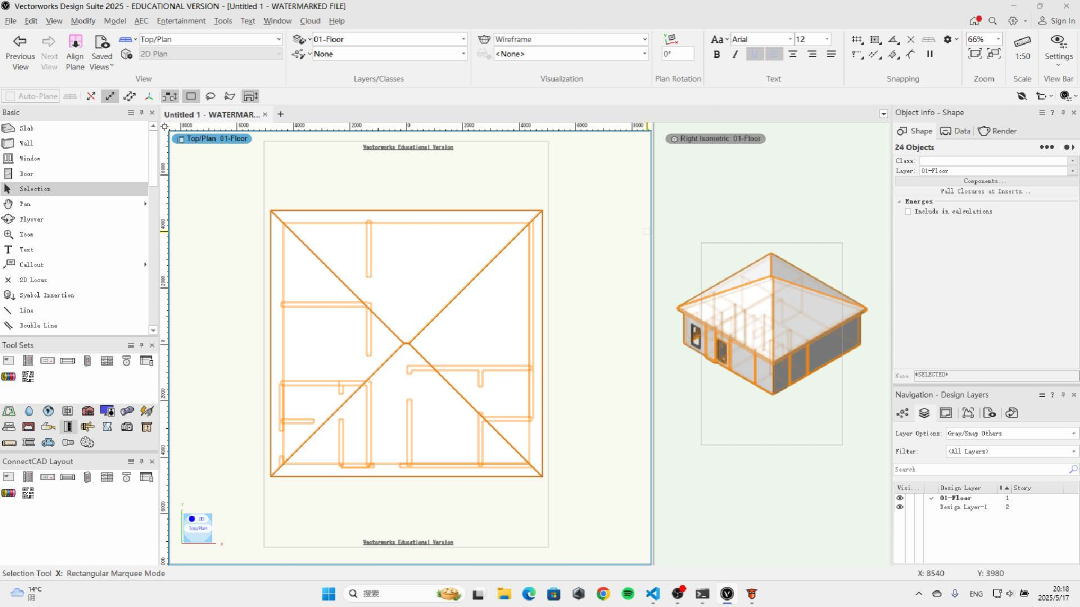The width and height of the screenshot is (1080, 607).
Task: Go to Previous View
Action: coord(20,42)
